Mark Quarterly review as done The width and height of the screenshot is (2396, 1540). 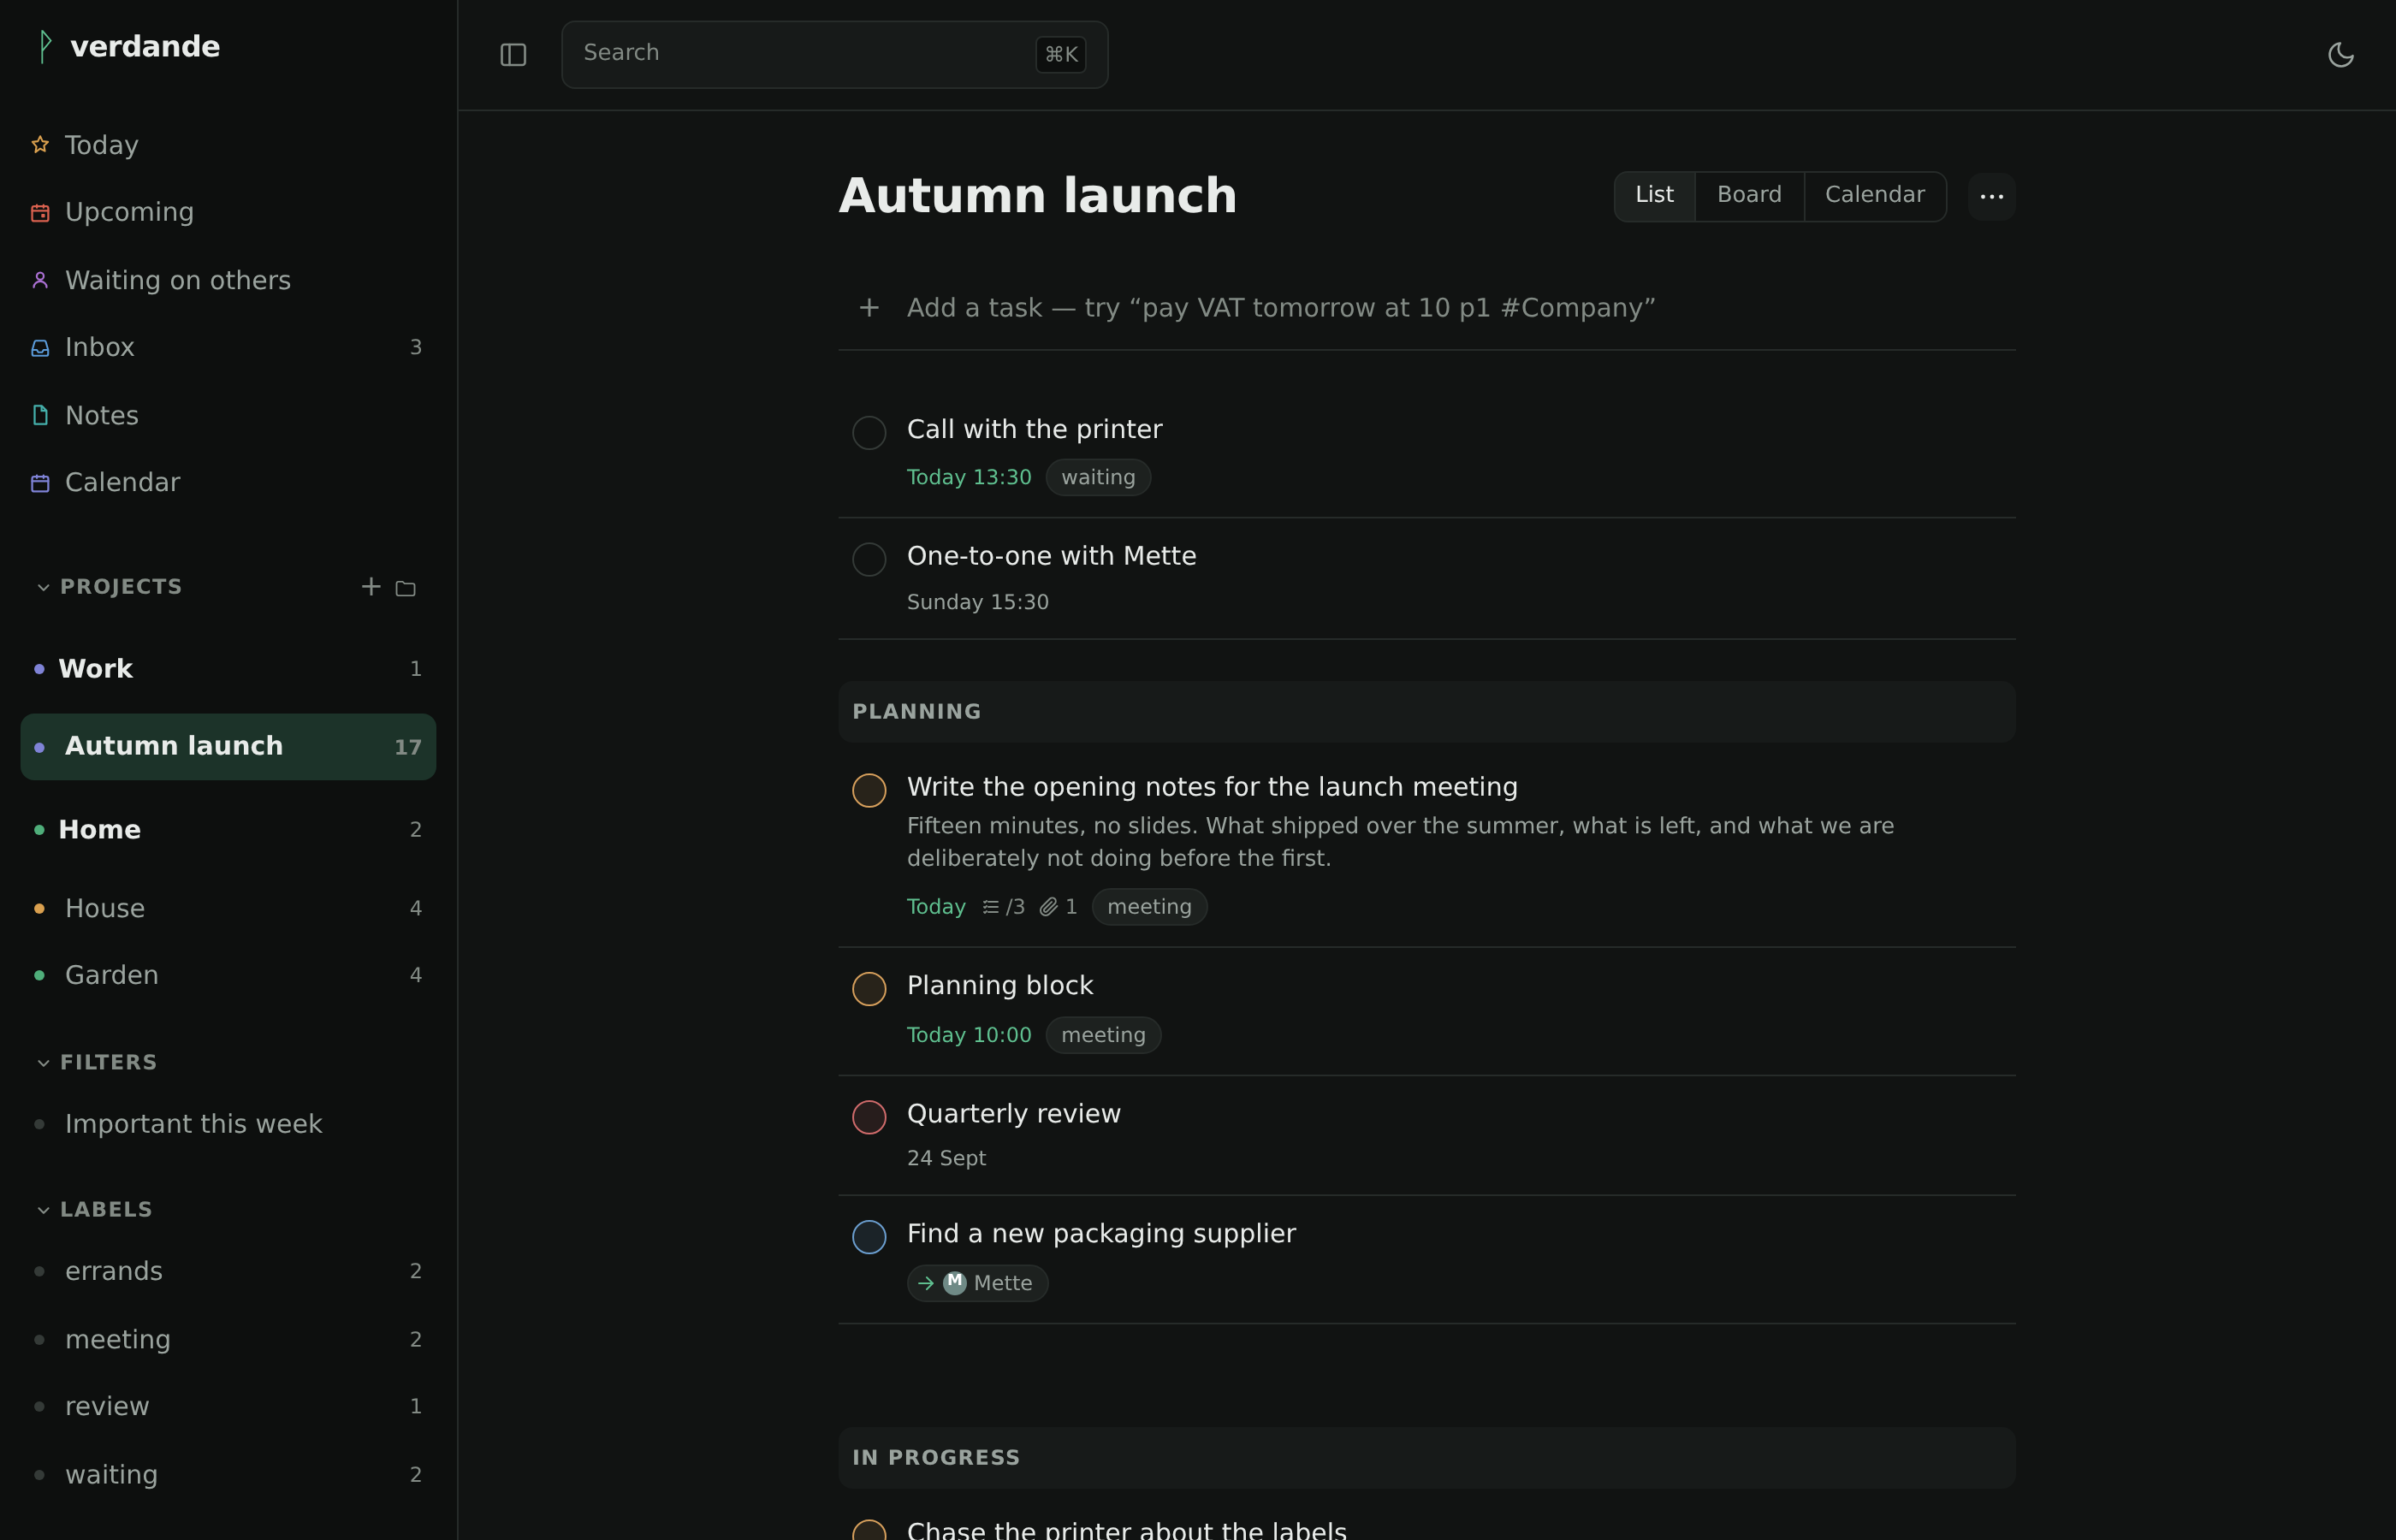[x=869, y=1117]
